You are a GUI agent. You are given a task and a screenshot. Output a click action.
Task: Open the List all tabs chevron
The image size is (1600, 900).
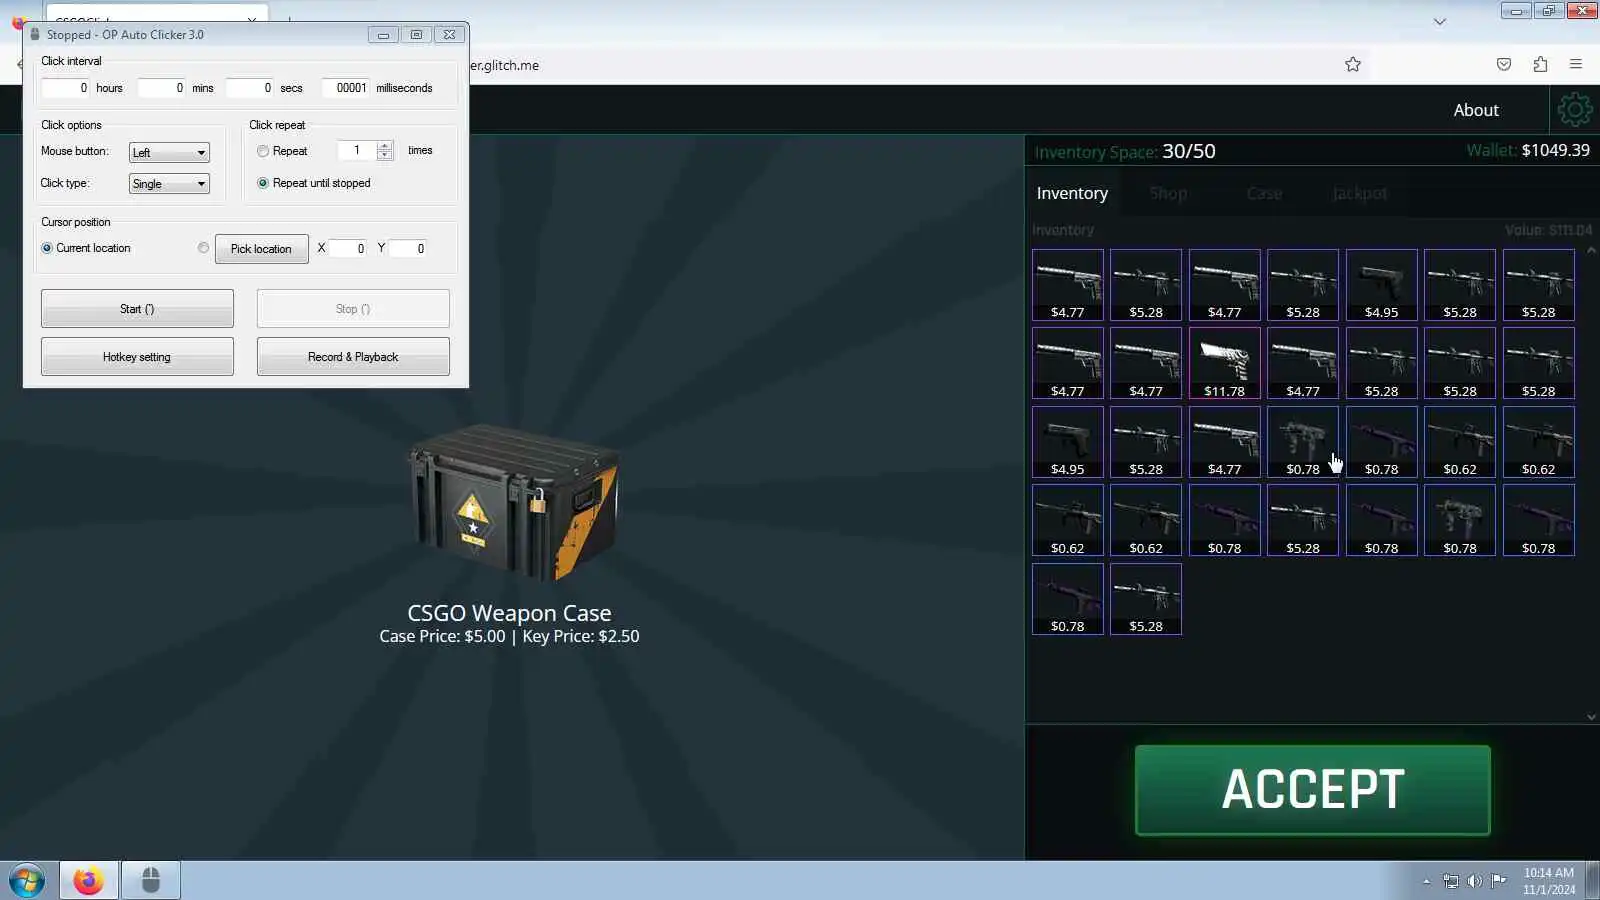click(1440, 21)
